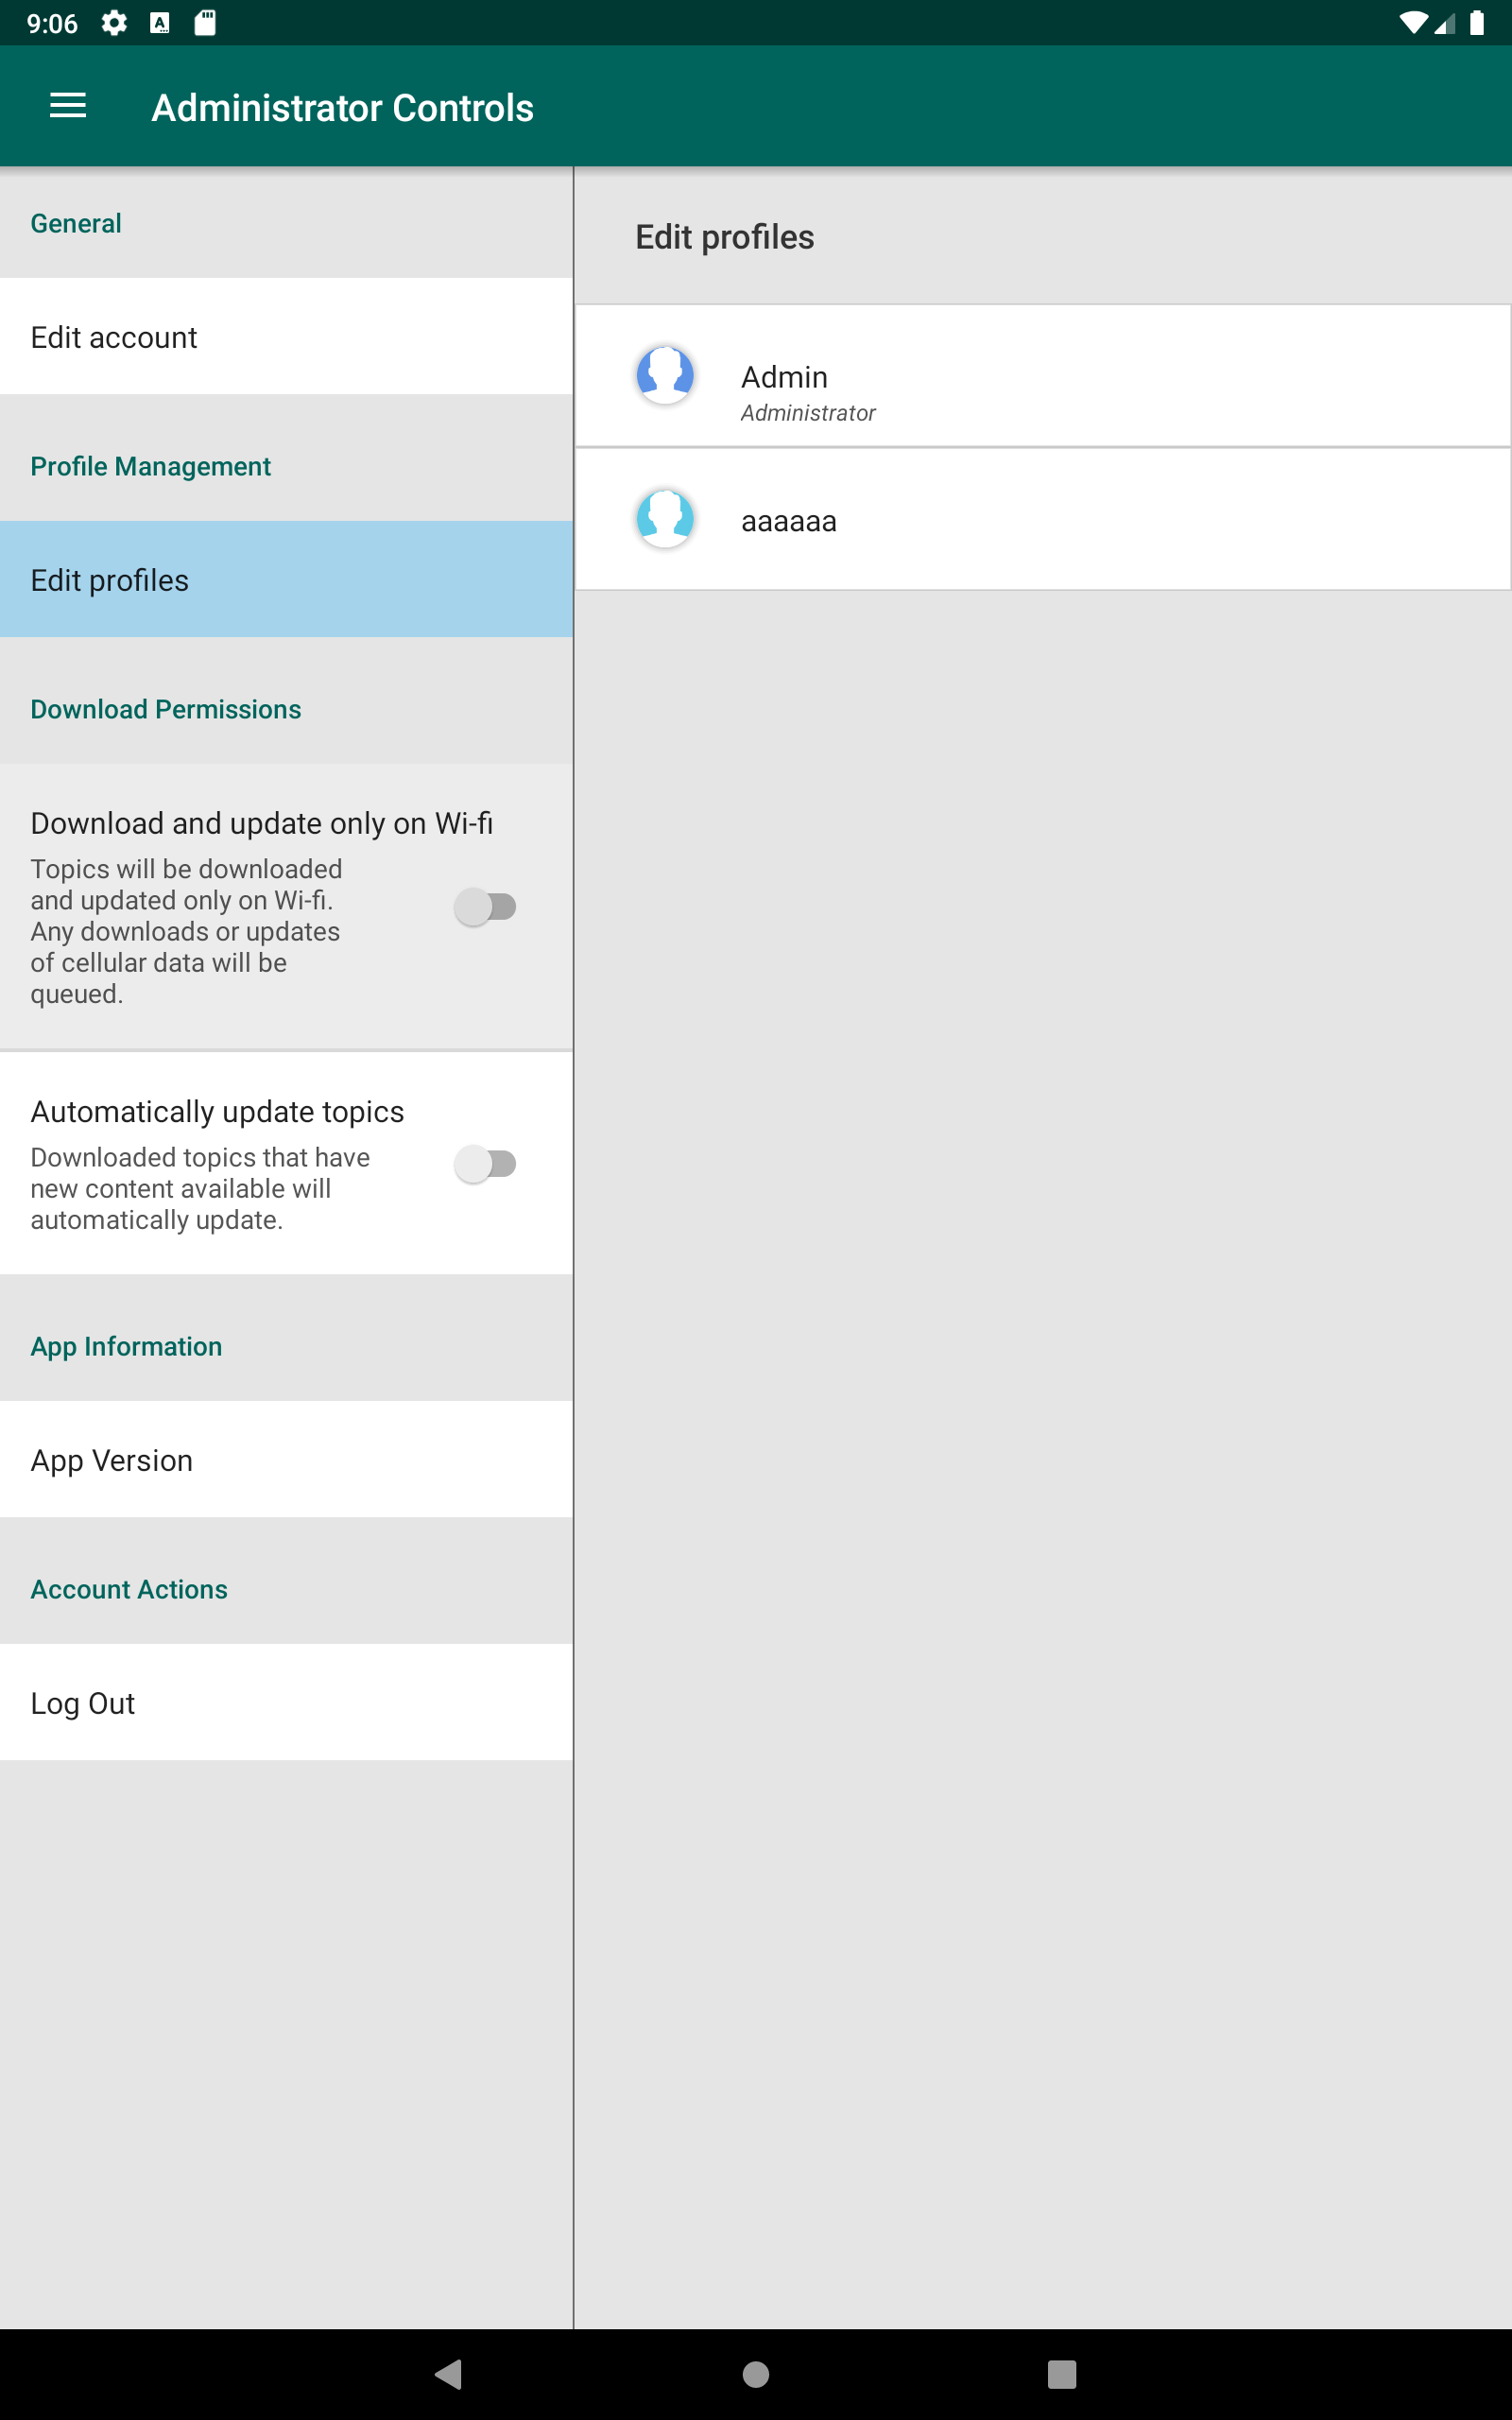Open the hamburger navigation menu
This screenshot has height=2420, width=1512.
[x=68, y=106]
